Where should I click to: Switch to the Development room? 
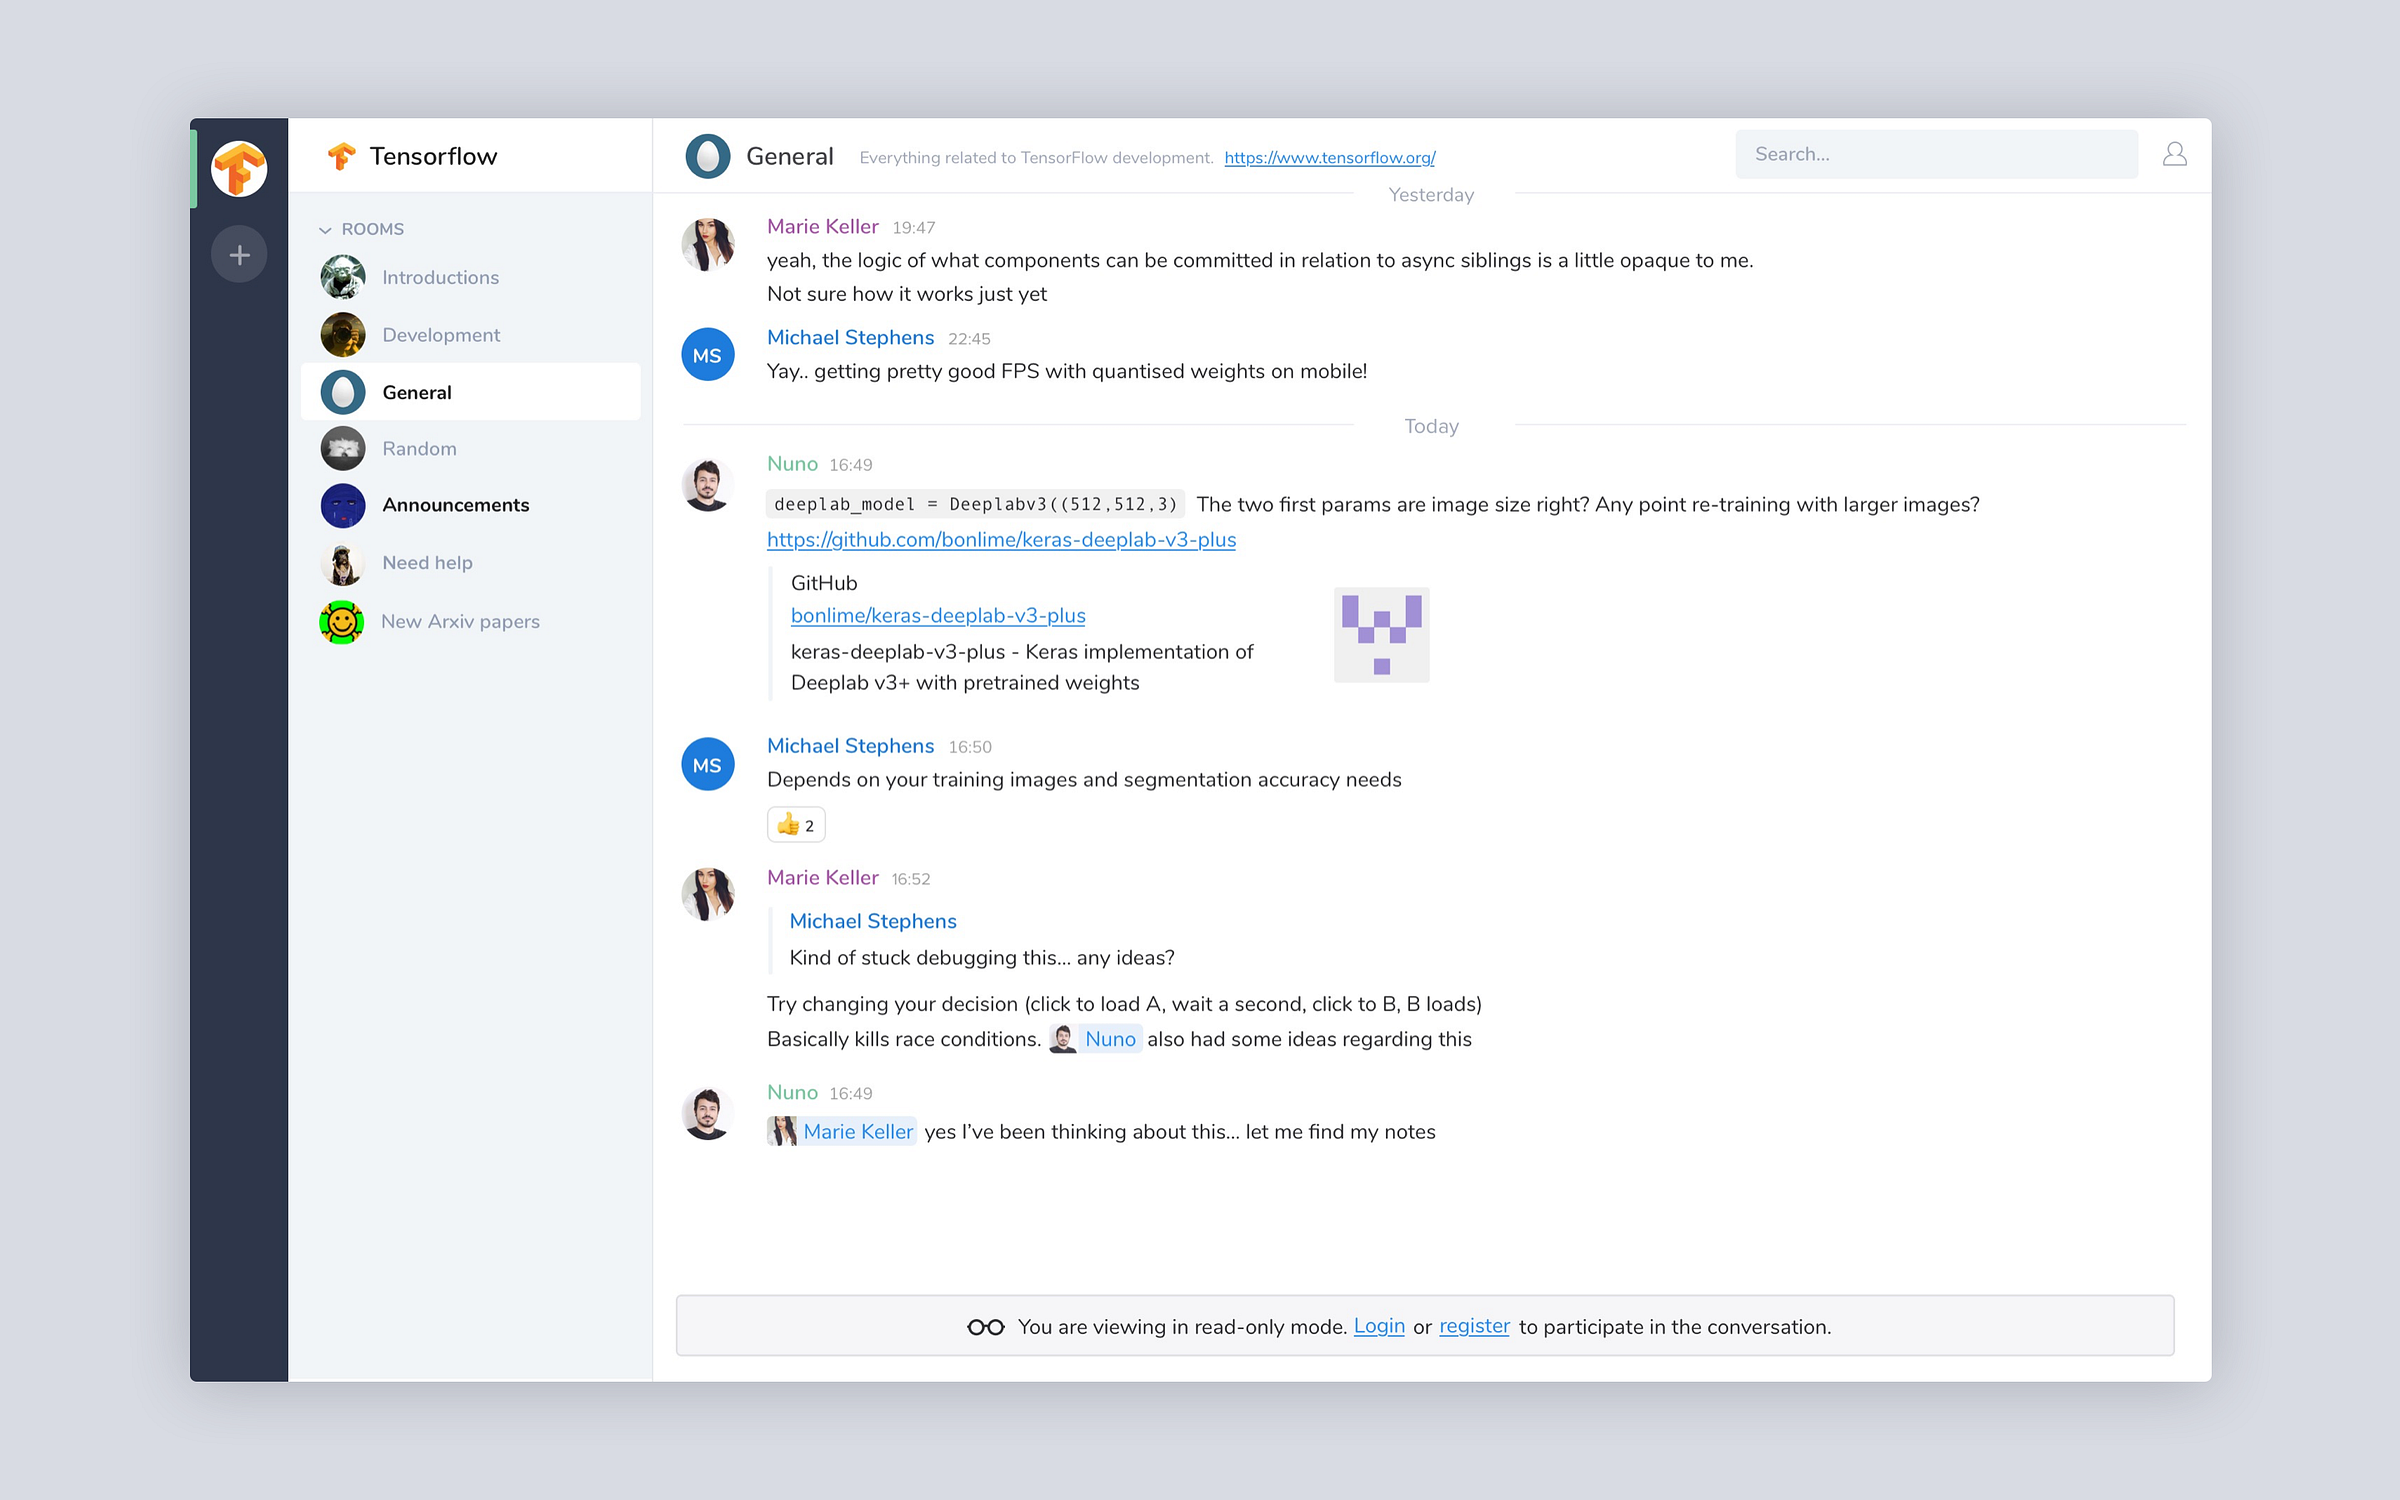point(440,335)
